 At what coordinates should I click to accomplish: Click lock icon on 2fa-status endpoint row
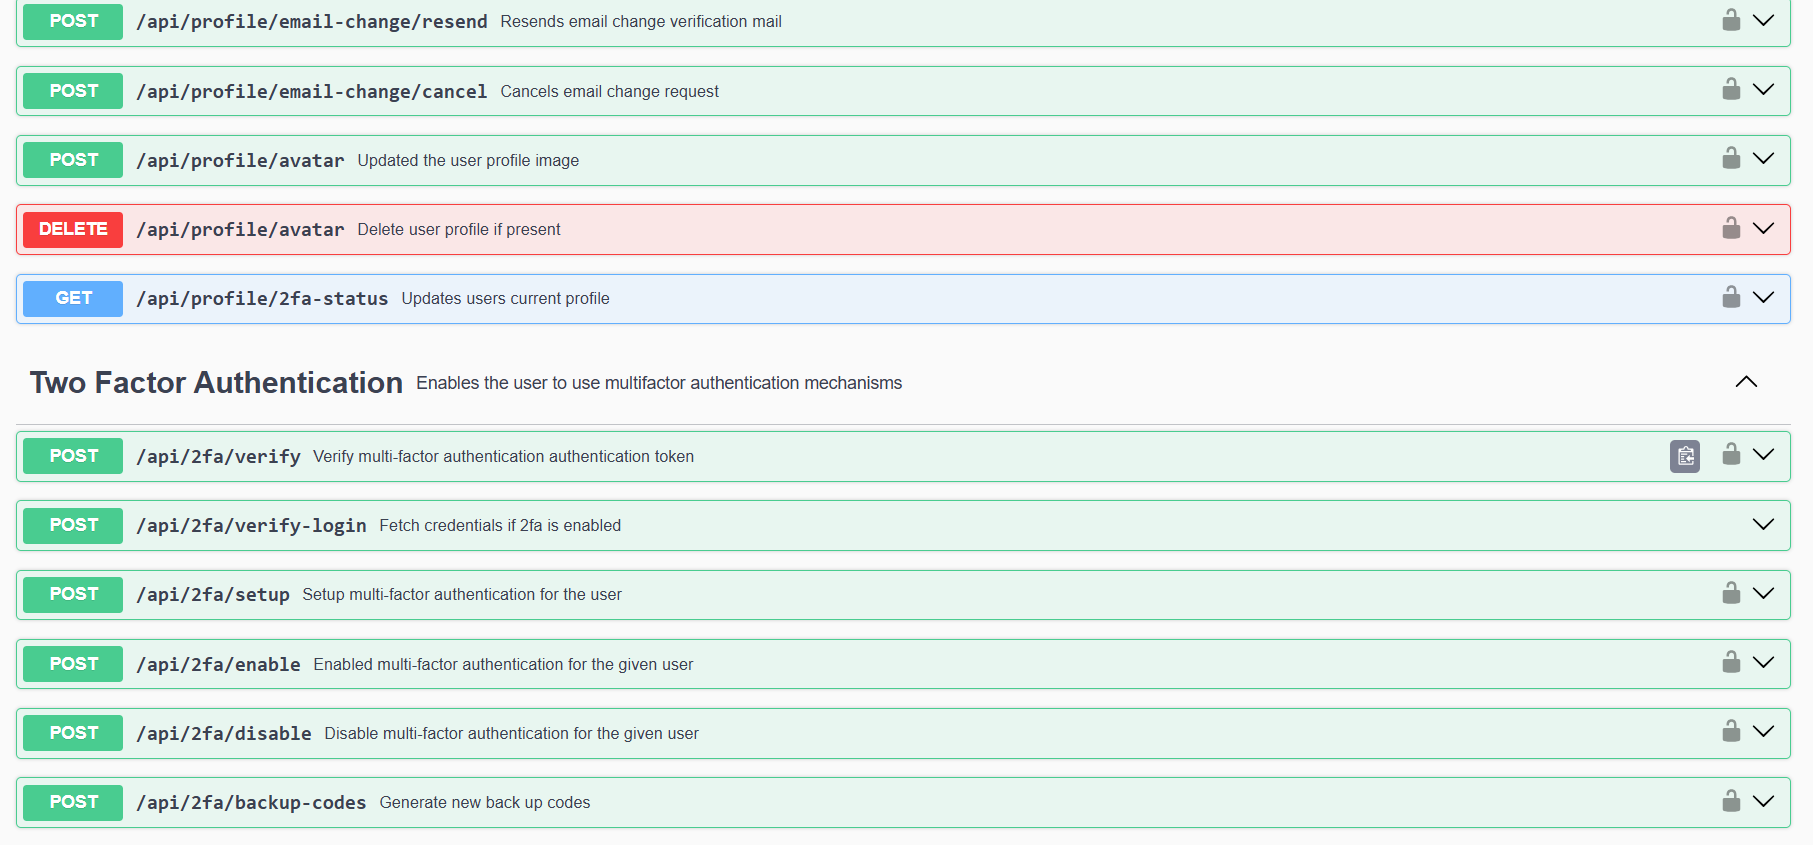pos(1731,297)
